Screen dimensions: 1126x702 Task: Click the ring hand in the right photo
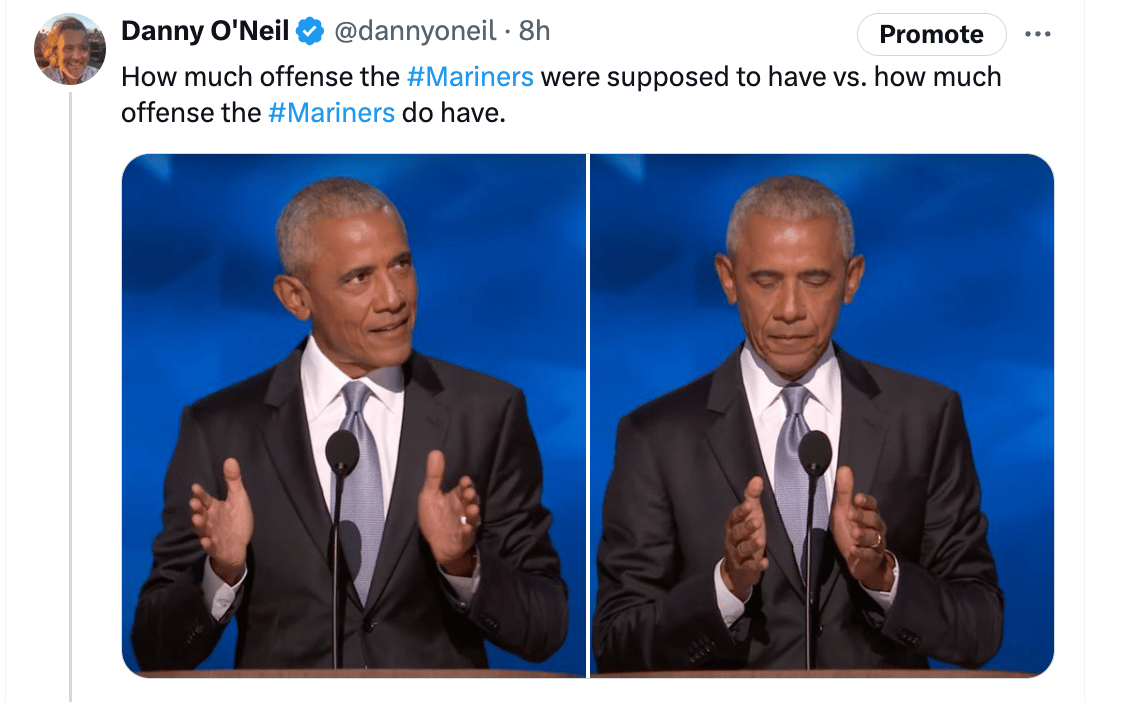[862, 530]
